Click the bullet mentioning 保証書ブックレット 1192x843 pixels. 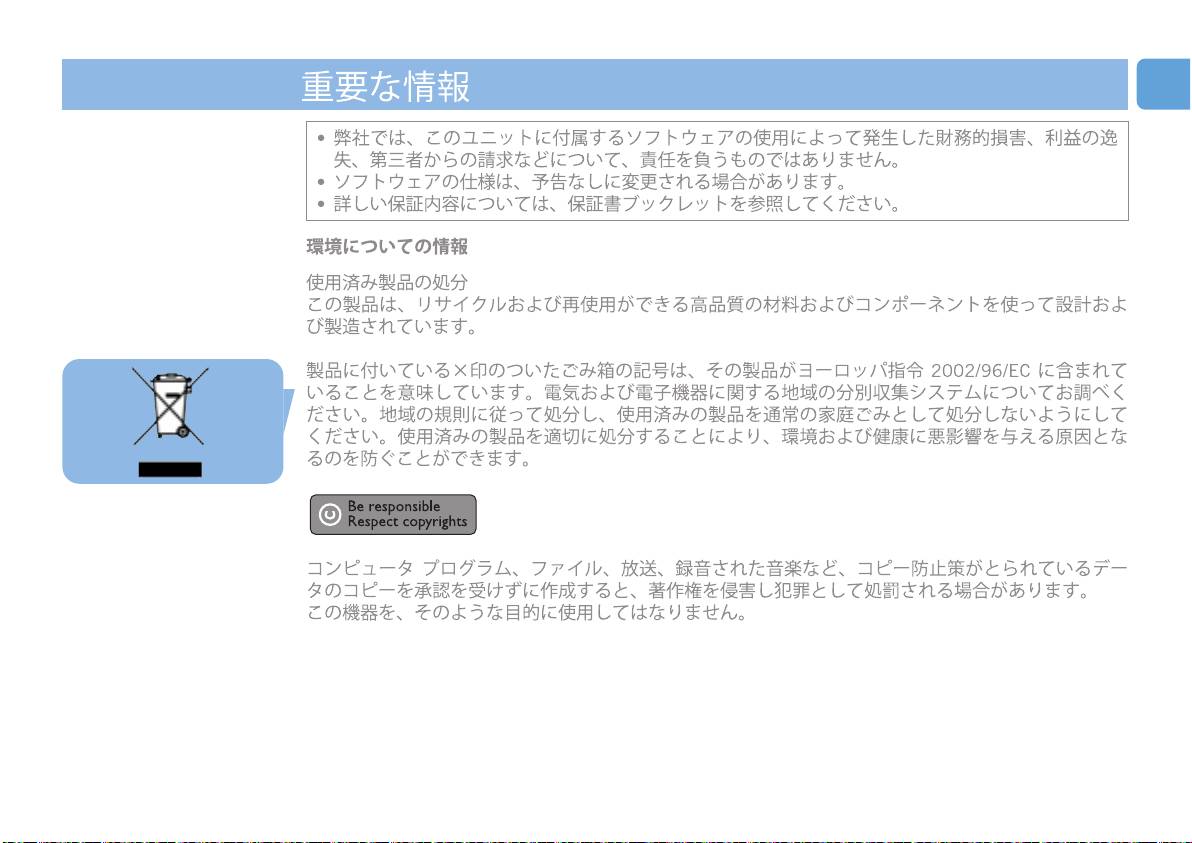coord(616,205)
